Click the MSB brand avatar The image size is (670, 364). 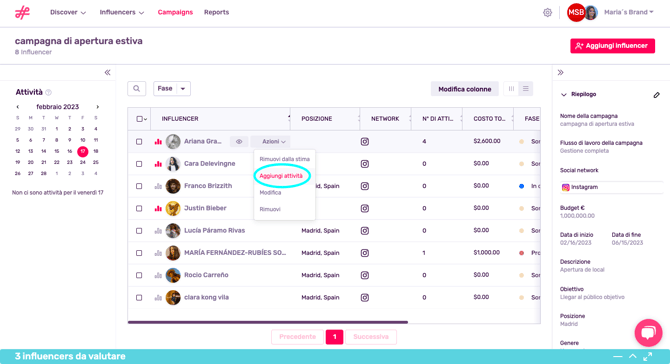576,12
